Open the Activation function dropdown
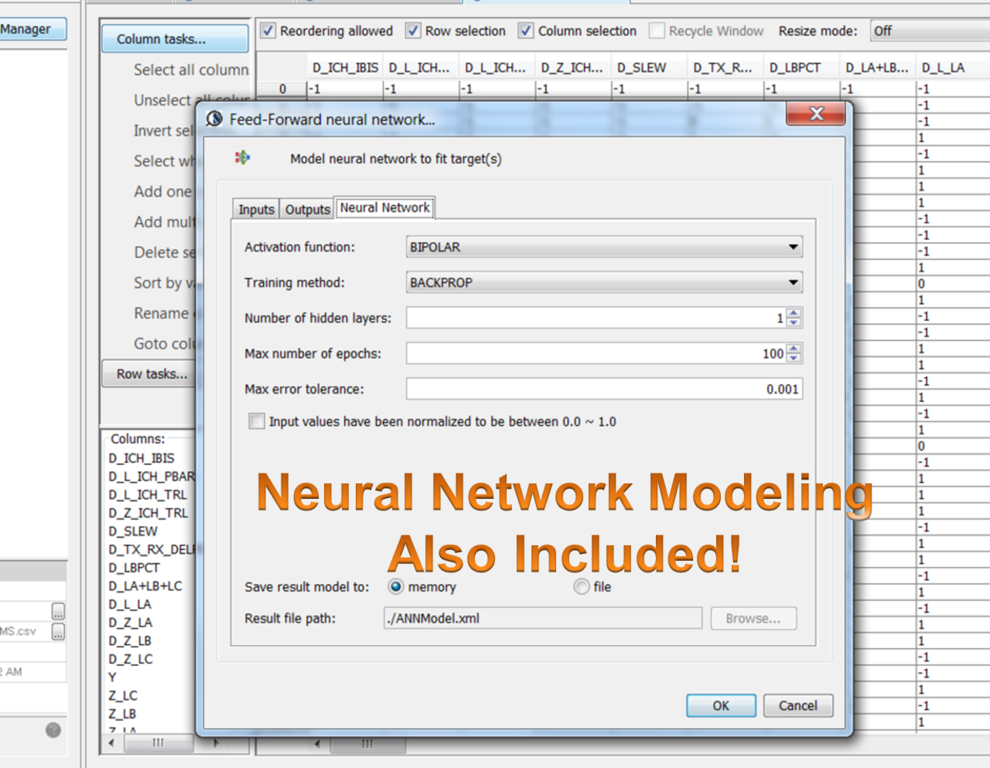 pos(604,247)
